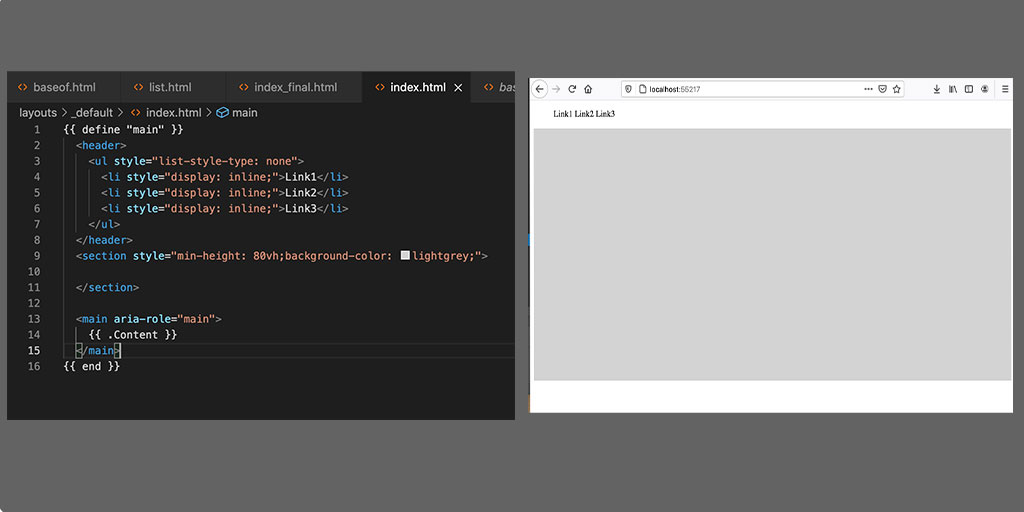
Task: Switch to the list.html editor tab
Action: coord(170,88)
